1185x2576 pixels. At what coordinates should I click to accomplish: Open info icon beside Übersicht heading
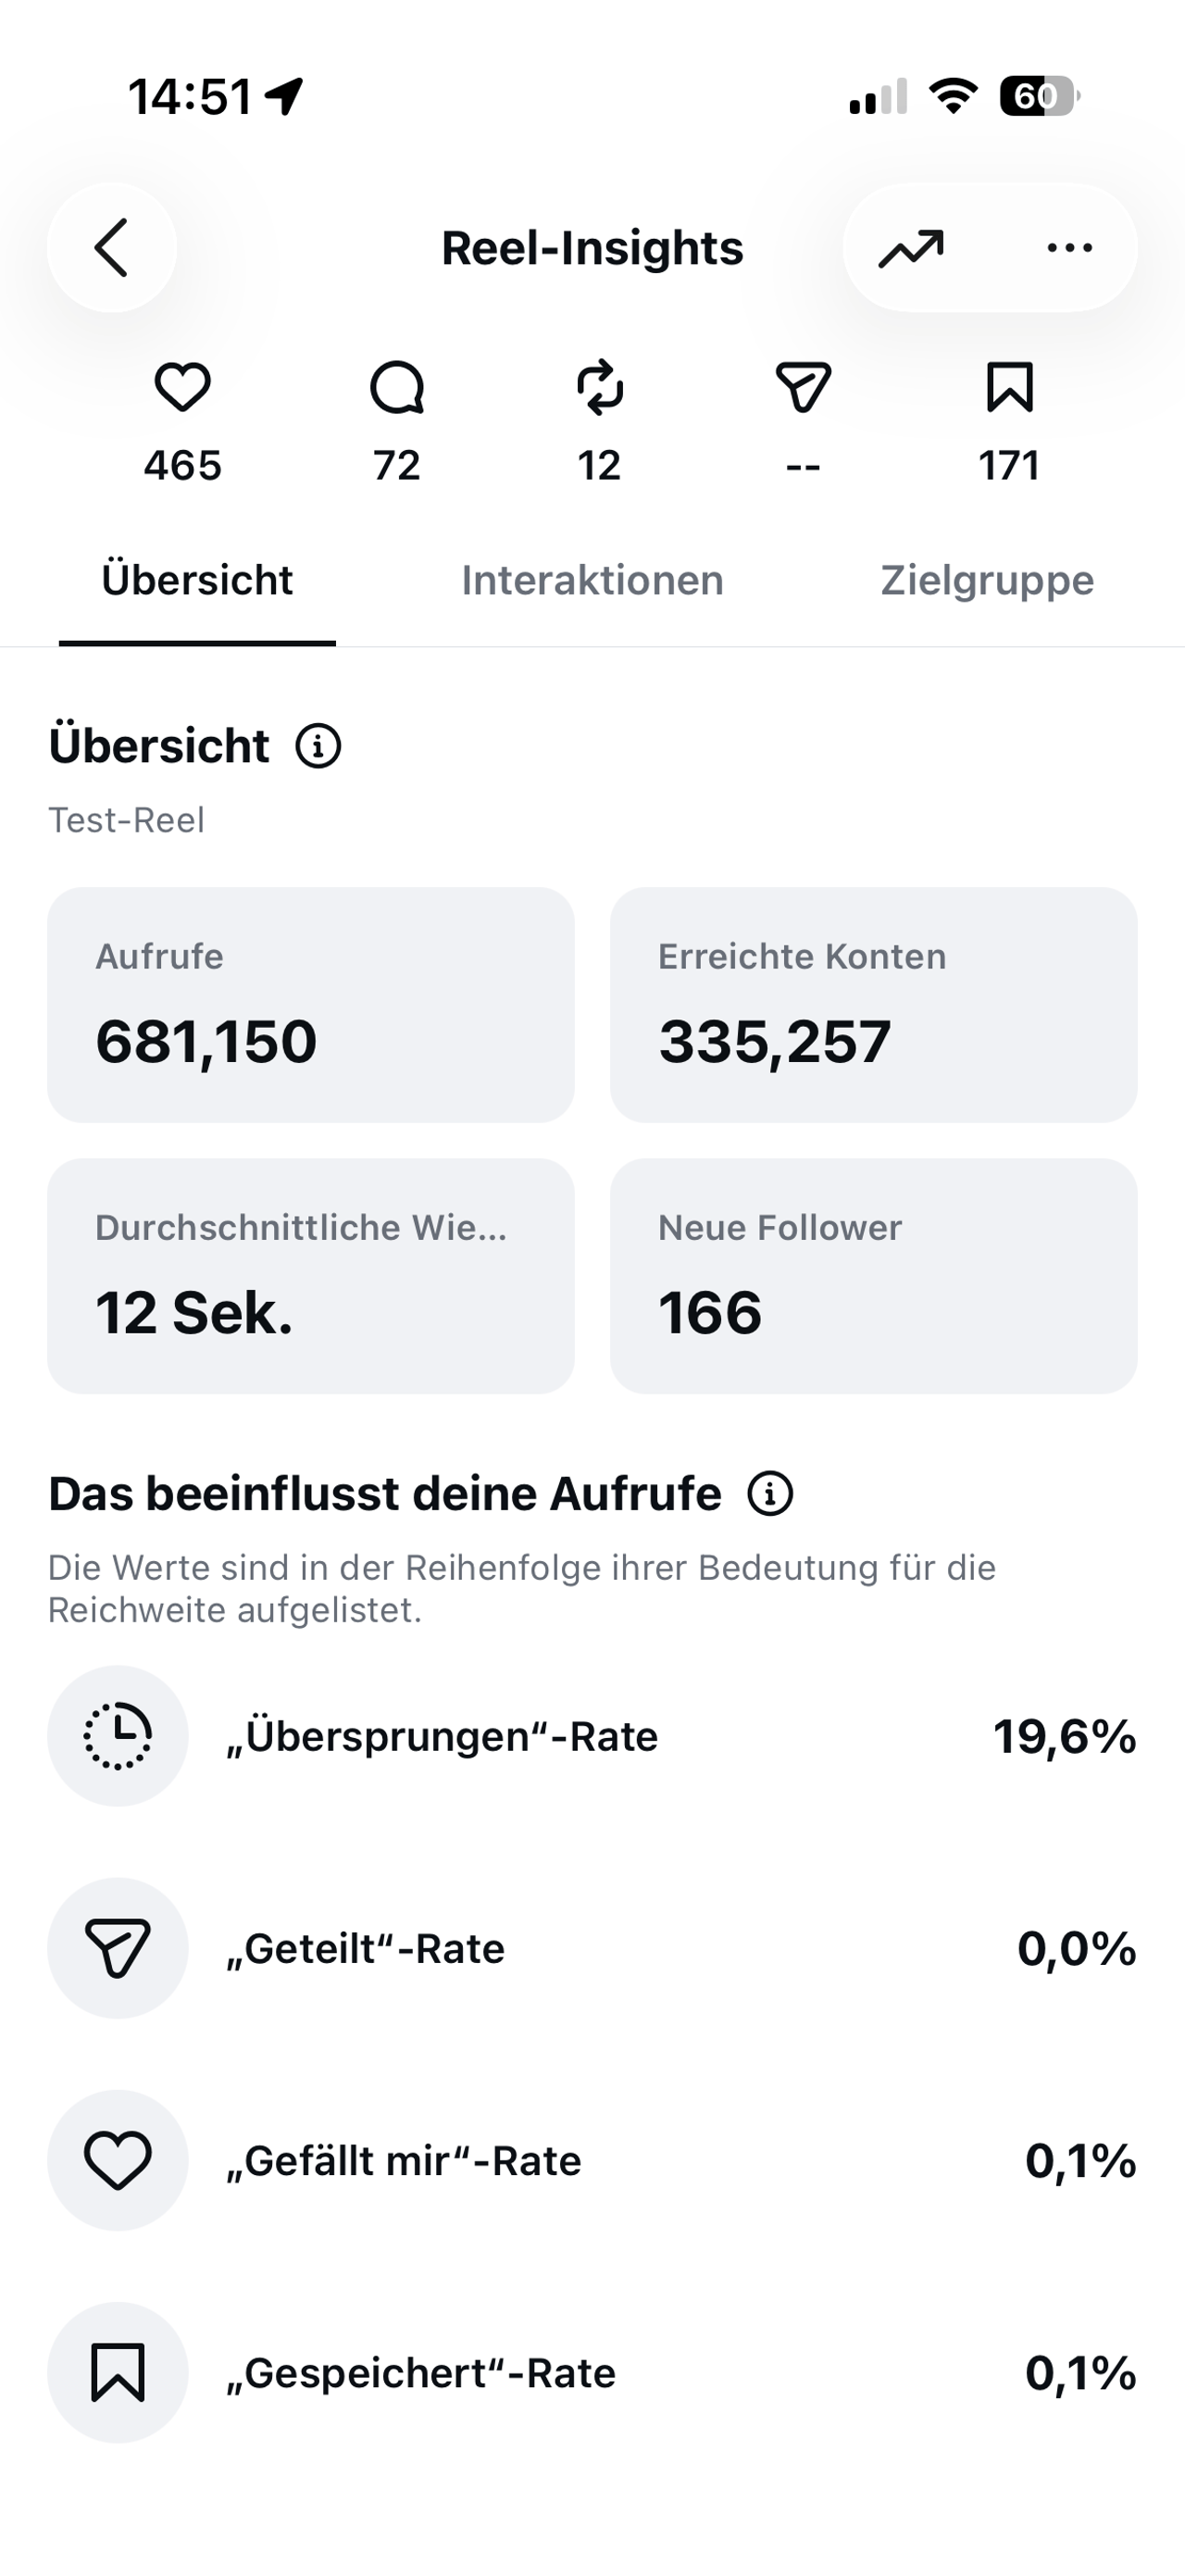click(x=318, y=746)
